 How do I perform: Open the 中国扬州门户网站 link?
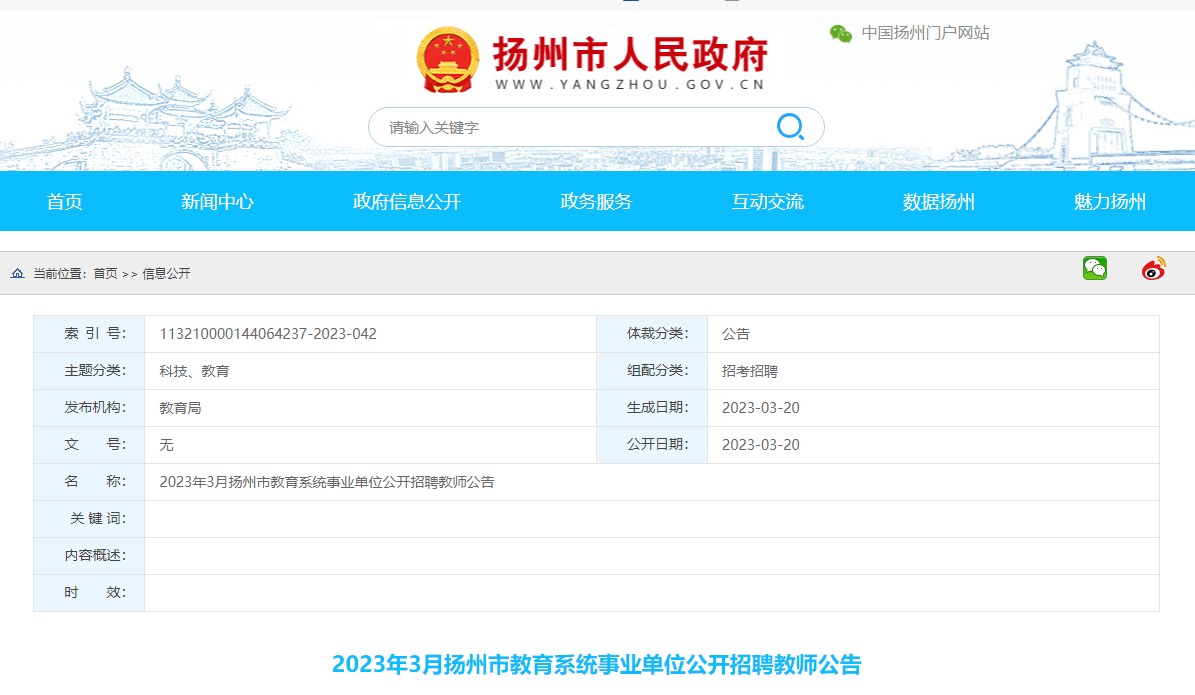point(925,33)
